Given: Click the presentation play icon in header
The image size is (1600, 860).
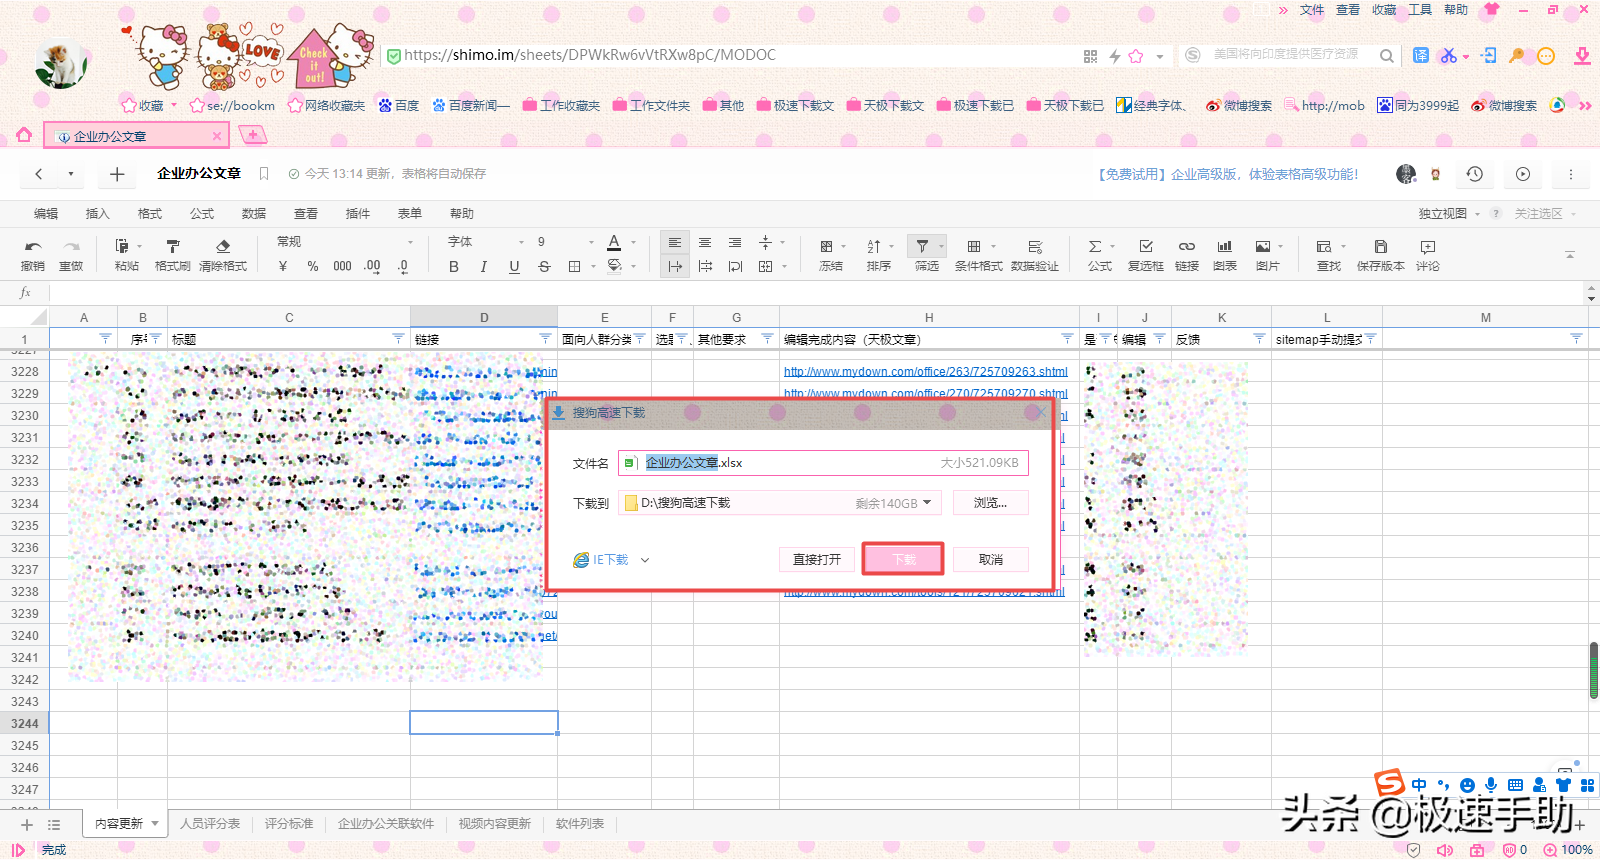Looking at the screenshot, I should pos(1523,174).
